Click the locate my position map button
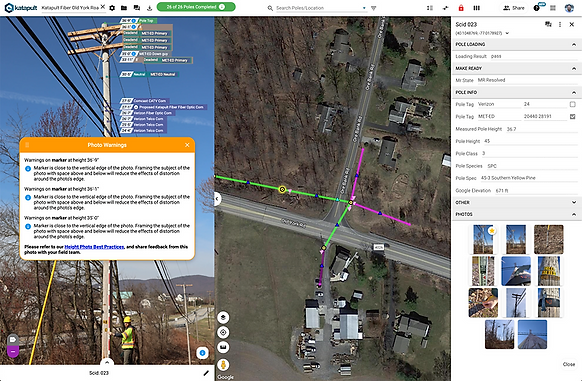Image resolution: width=582 pixels, height=381 pixels. tap(223, 332)
